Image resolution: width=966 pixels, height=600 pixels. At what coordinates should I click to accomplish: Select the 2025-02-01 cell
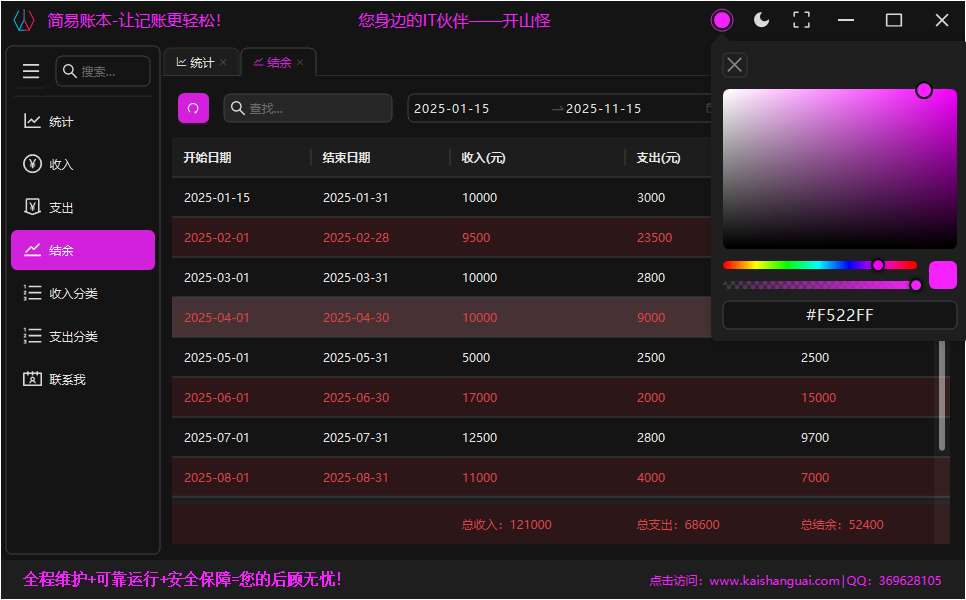pos(217,238)
